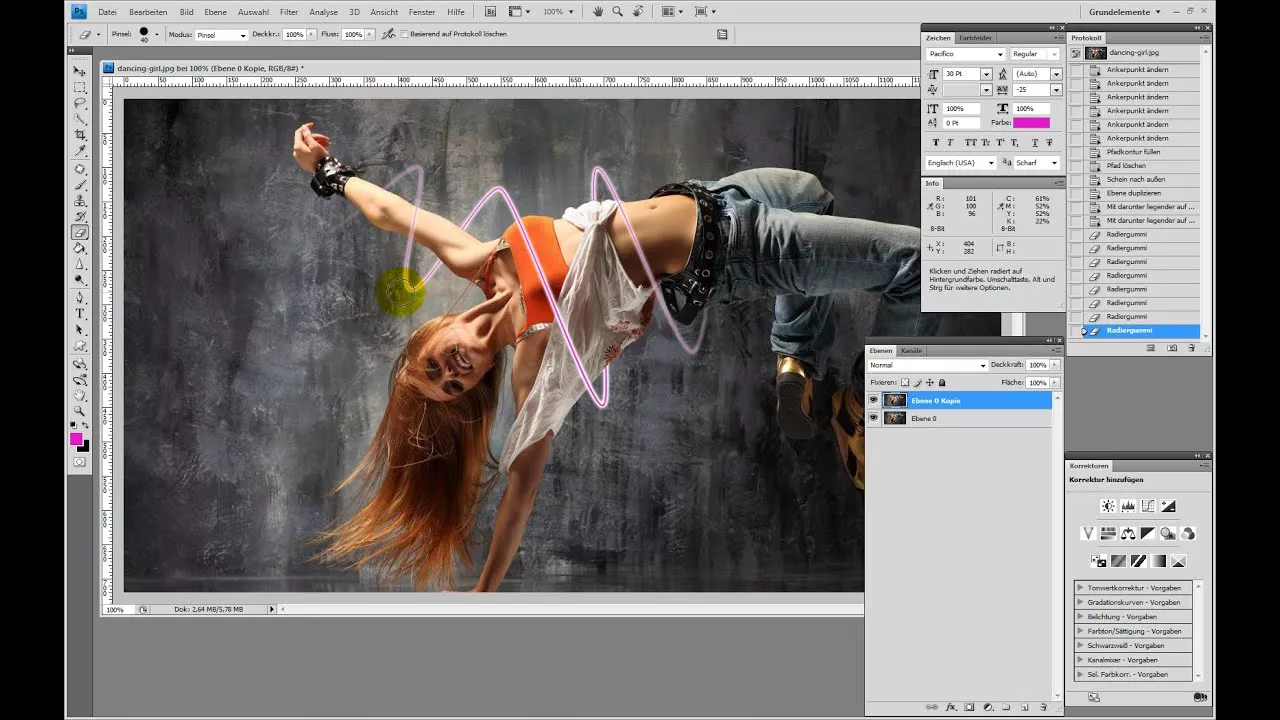This screenshot has width=1280, height=720.
Task: Hide the Ebene 0 layer
Action: click(874, 418)
